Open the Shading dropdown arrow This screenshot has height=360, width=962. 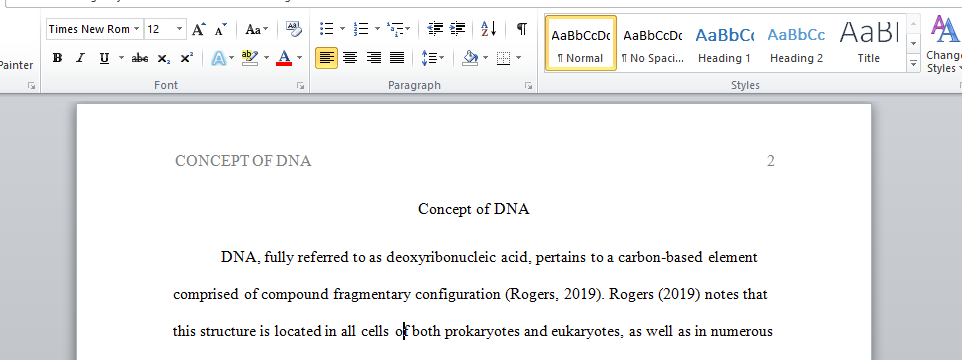[x=485, y=58]
